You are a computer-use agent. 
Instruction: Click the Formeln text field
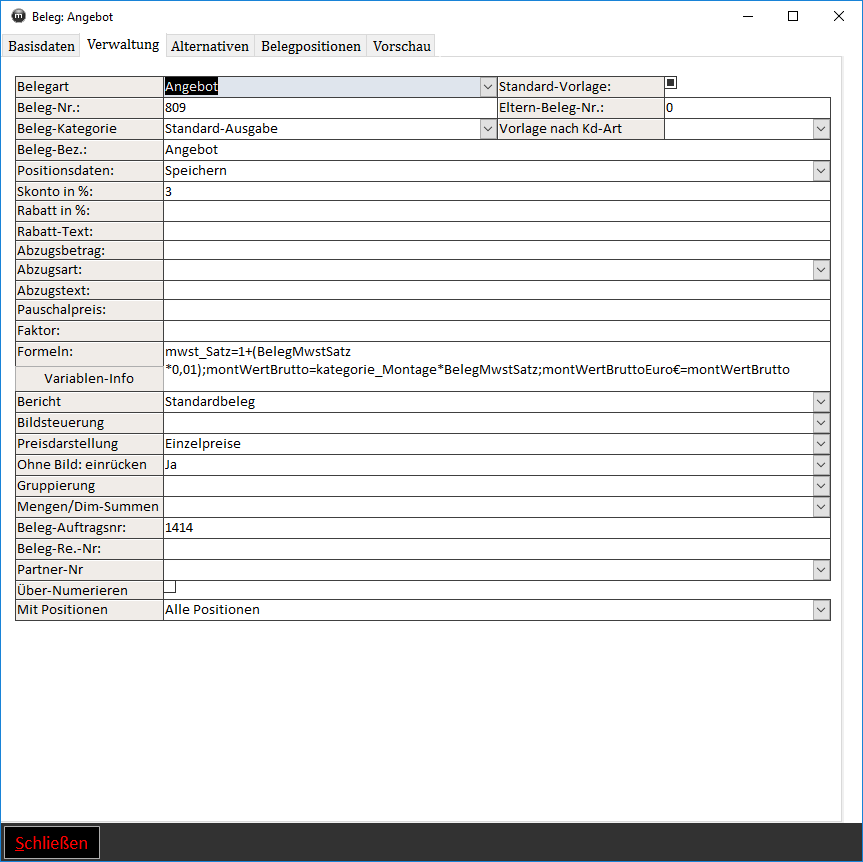click(x=496, y=361)
